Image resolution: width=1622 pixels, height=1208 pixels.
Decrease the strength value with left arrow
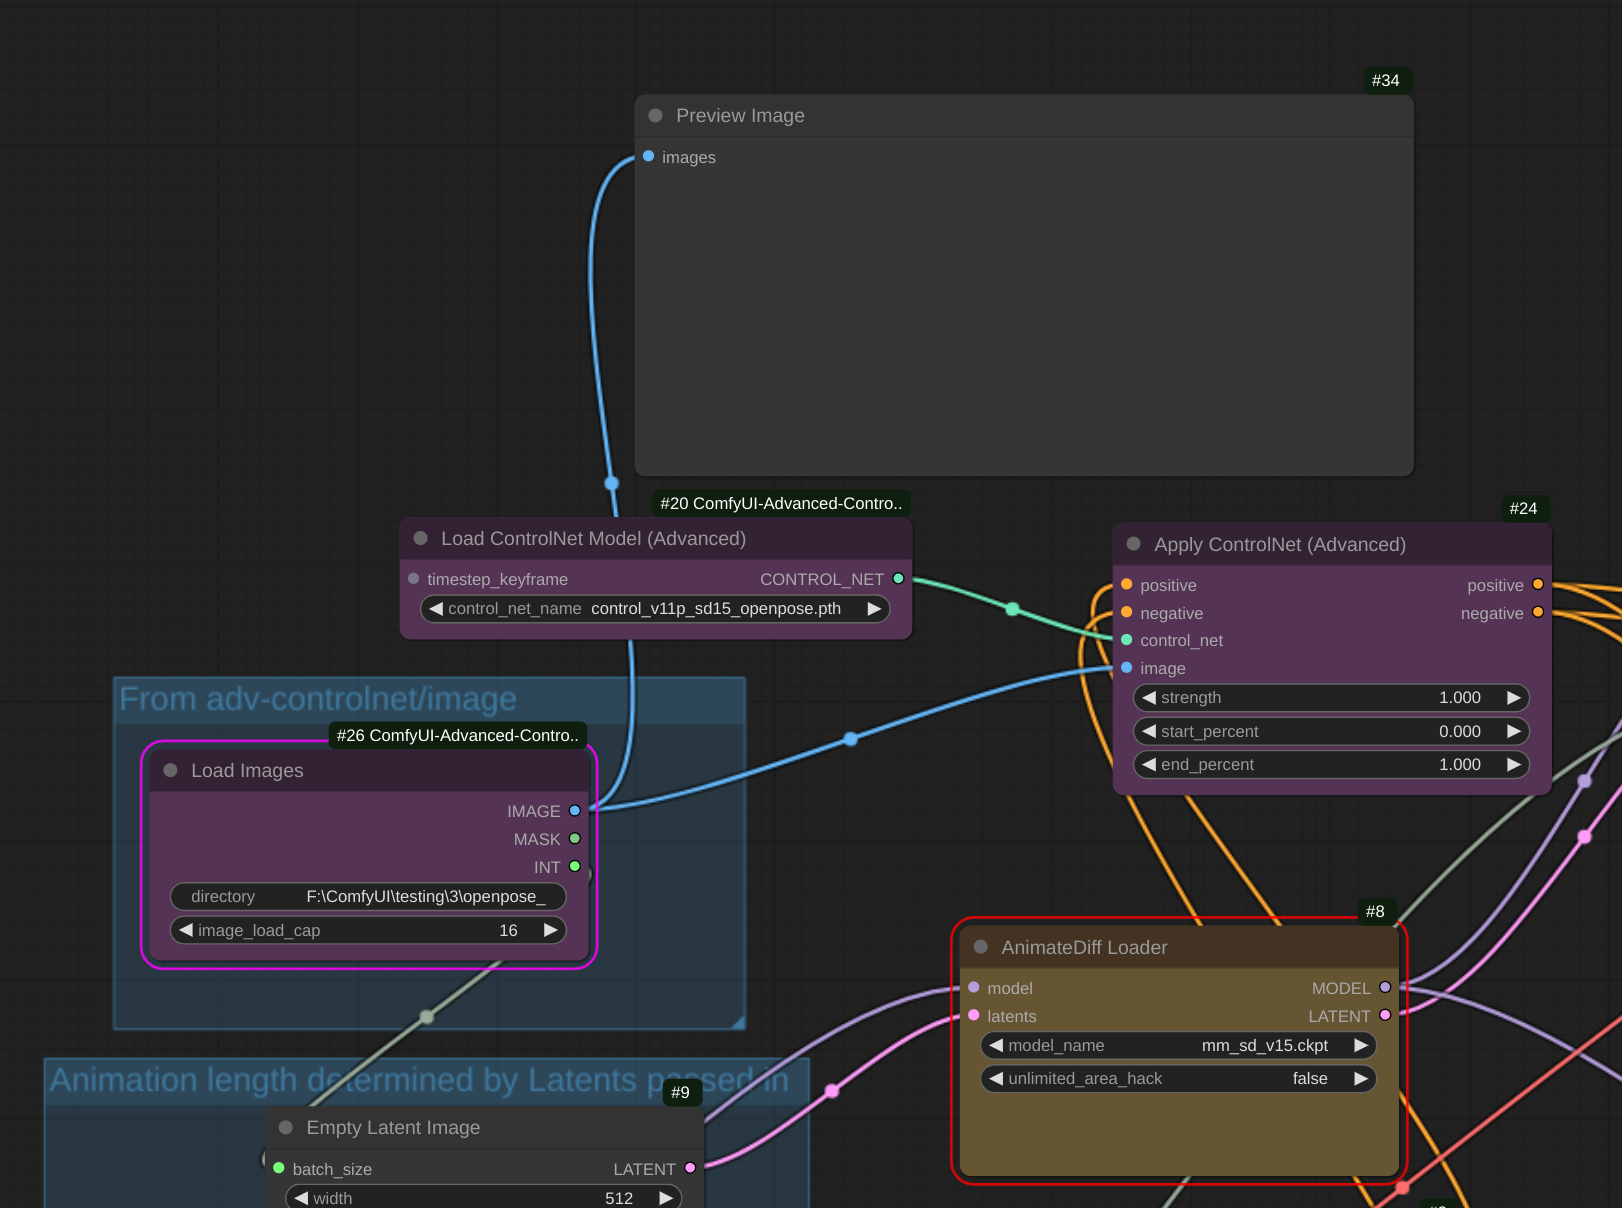pos(1147,698)
